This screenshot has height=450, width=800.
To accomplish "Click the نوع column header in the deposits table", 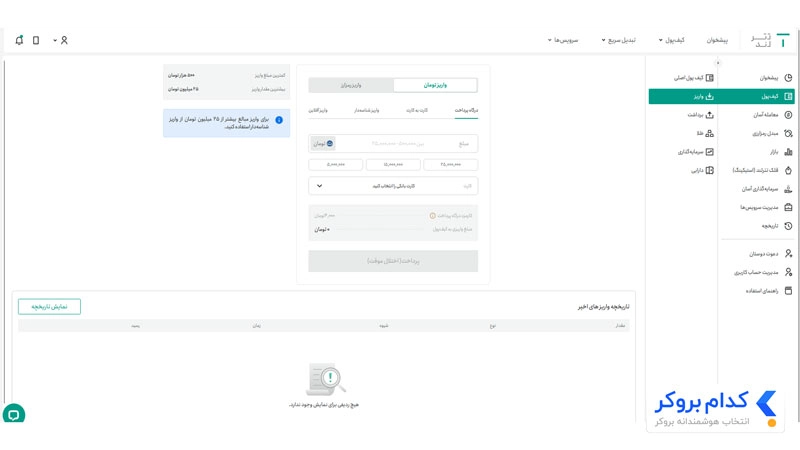I will tap(492, 326).
